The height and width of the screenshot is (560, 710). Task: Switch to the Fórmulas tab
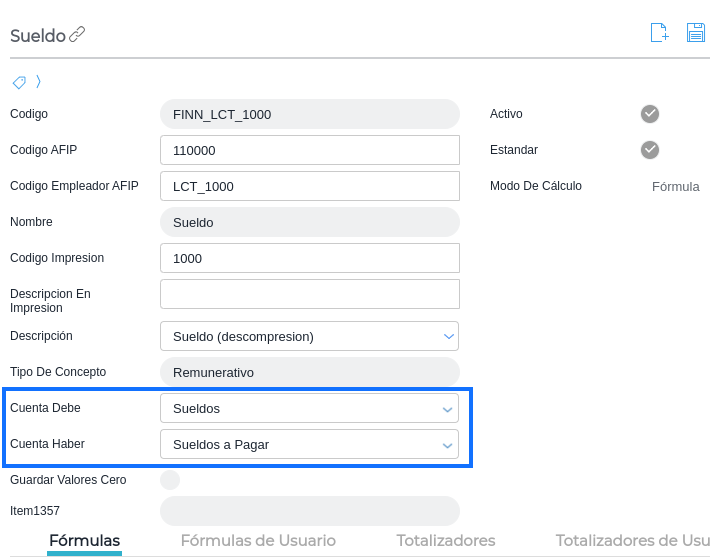click(85, 541)
